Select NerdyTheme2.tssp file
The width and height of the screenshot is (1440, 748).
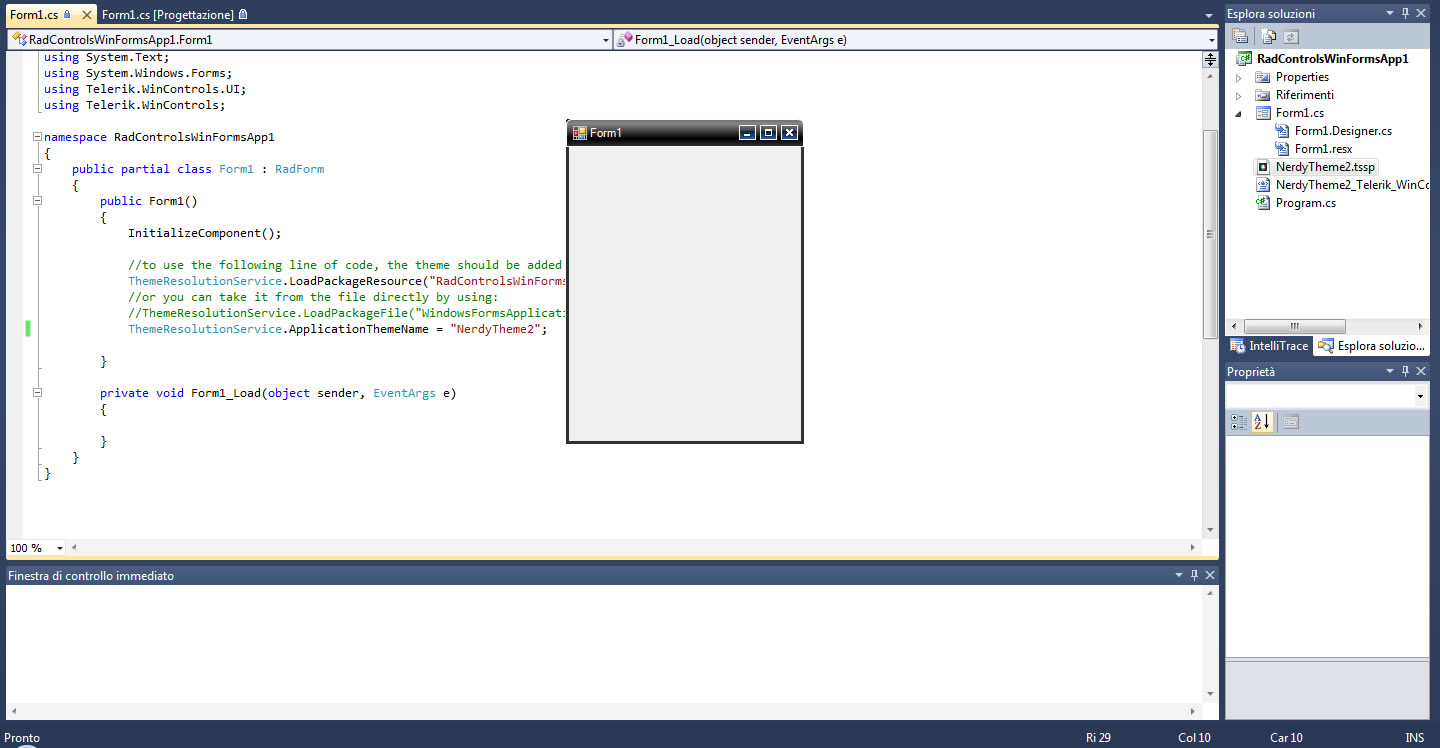[x=1325, y=167]
